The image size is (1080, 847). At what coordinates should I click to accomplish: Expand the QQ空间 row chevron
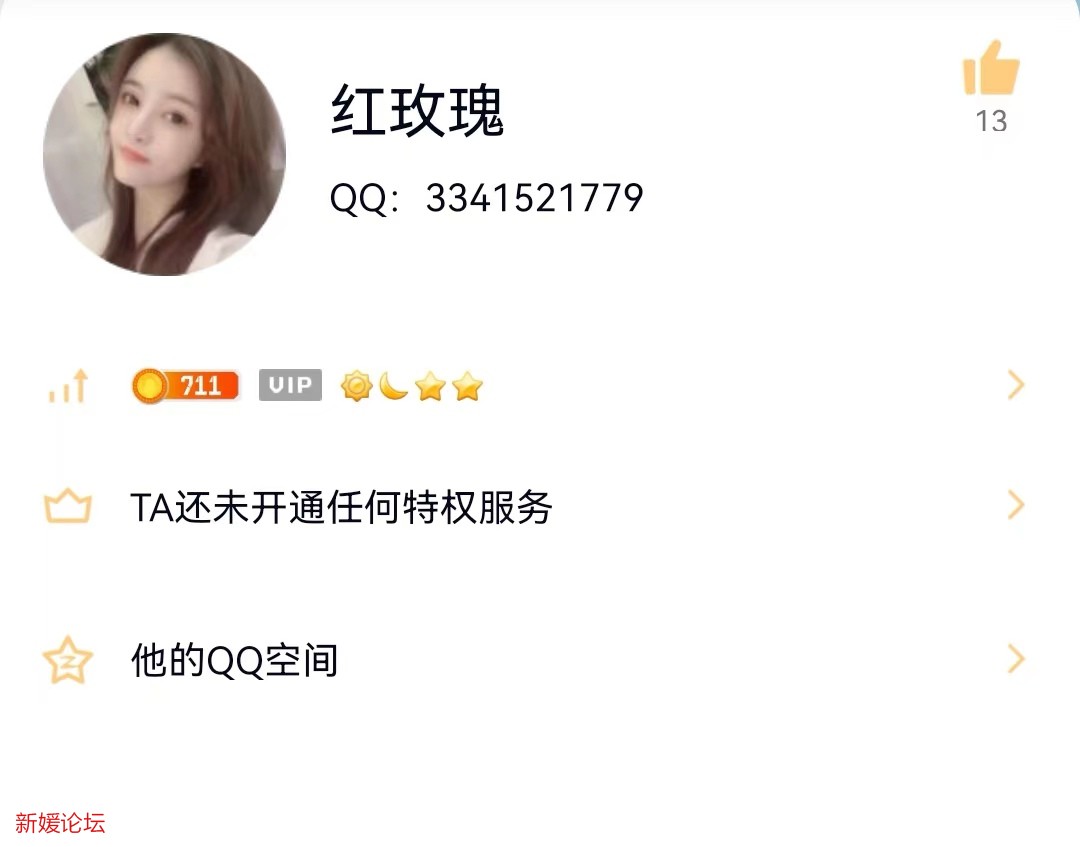pyautogui.click(x=1016, y=659)
